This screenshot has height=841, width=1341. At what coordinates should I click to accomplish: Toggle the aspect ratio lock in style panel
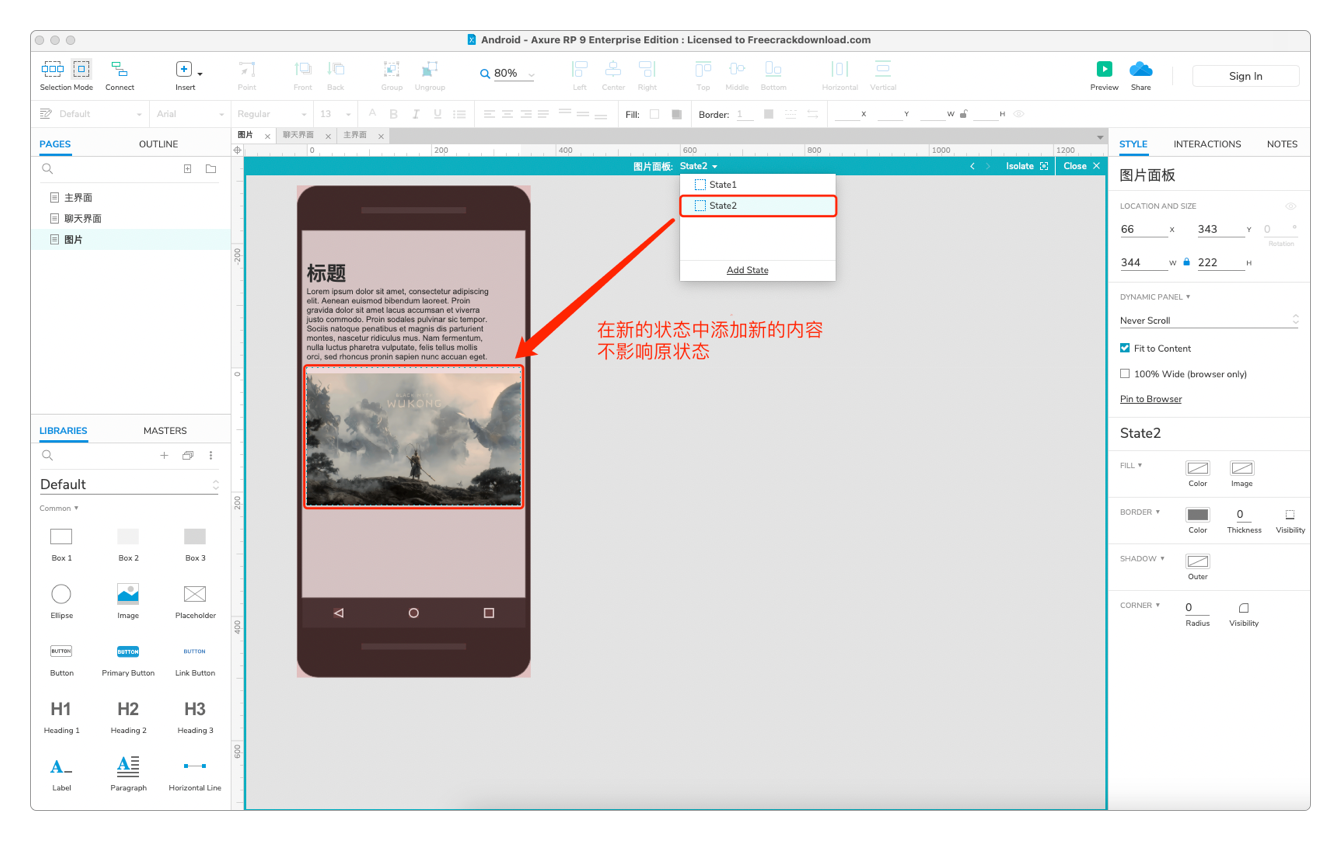coord(1186,262)
